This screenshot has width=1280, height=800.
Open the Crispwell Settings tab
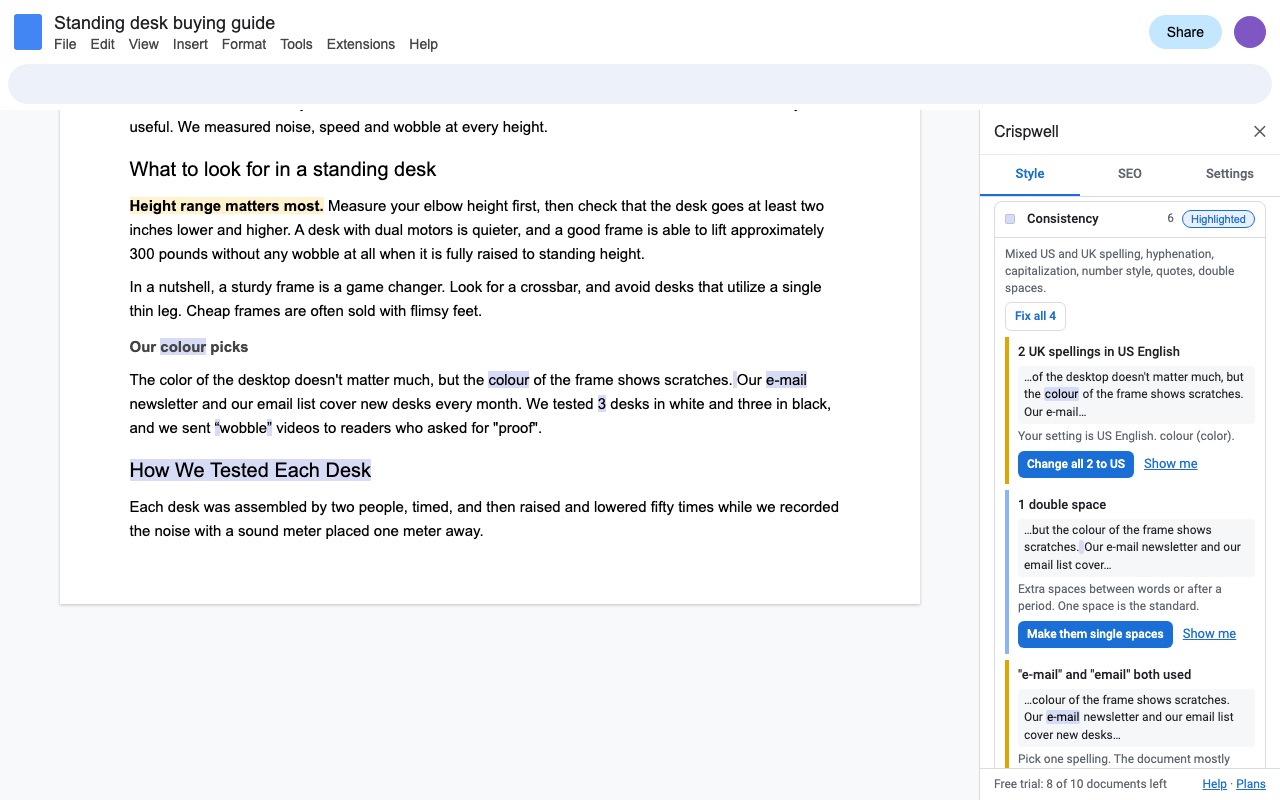point(1230,174)
